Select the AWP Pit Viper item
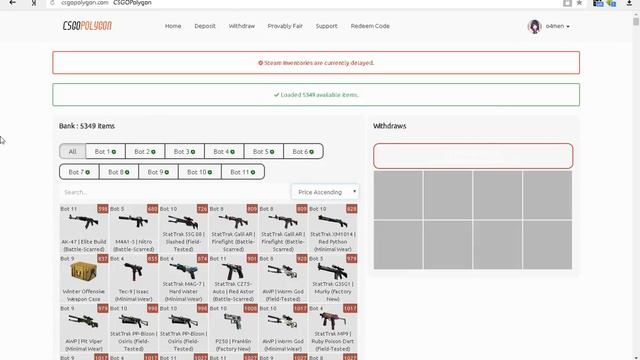The width and height of the screenshot is (640, 360). [x=84, y=328]
